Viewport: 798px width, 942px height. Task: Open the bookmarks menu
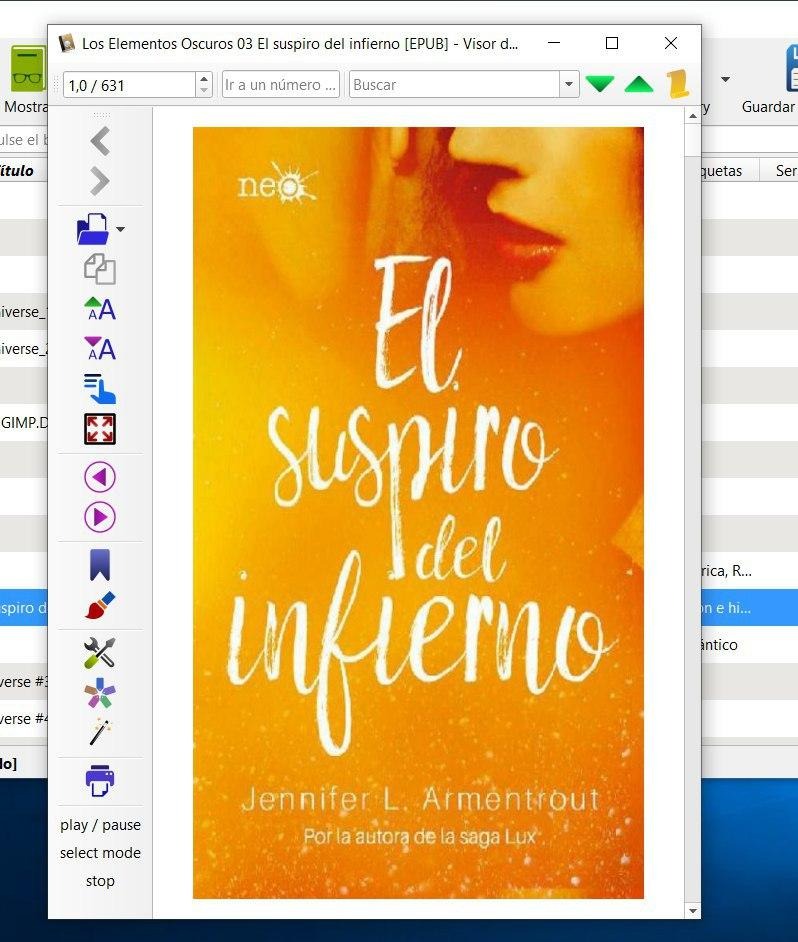pos(100,565)
